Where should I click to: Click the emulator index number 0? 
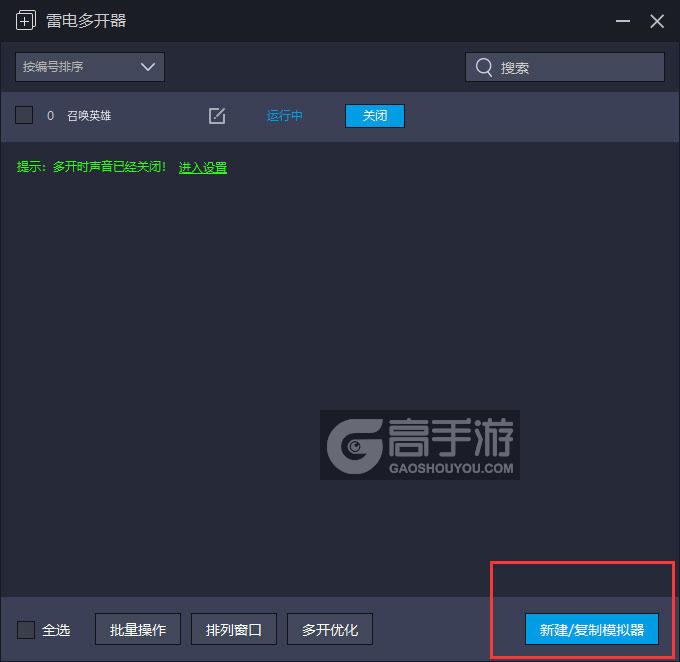[50, 116]
